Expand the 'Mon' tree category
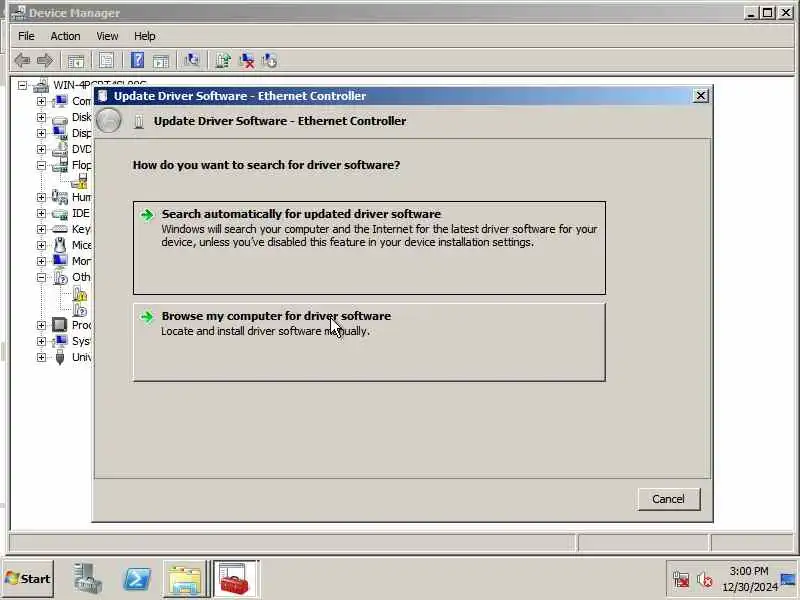 pyautogui.click(x=41, y=261)
